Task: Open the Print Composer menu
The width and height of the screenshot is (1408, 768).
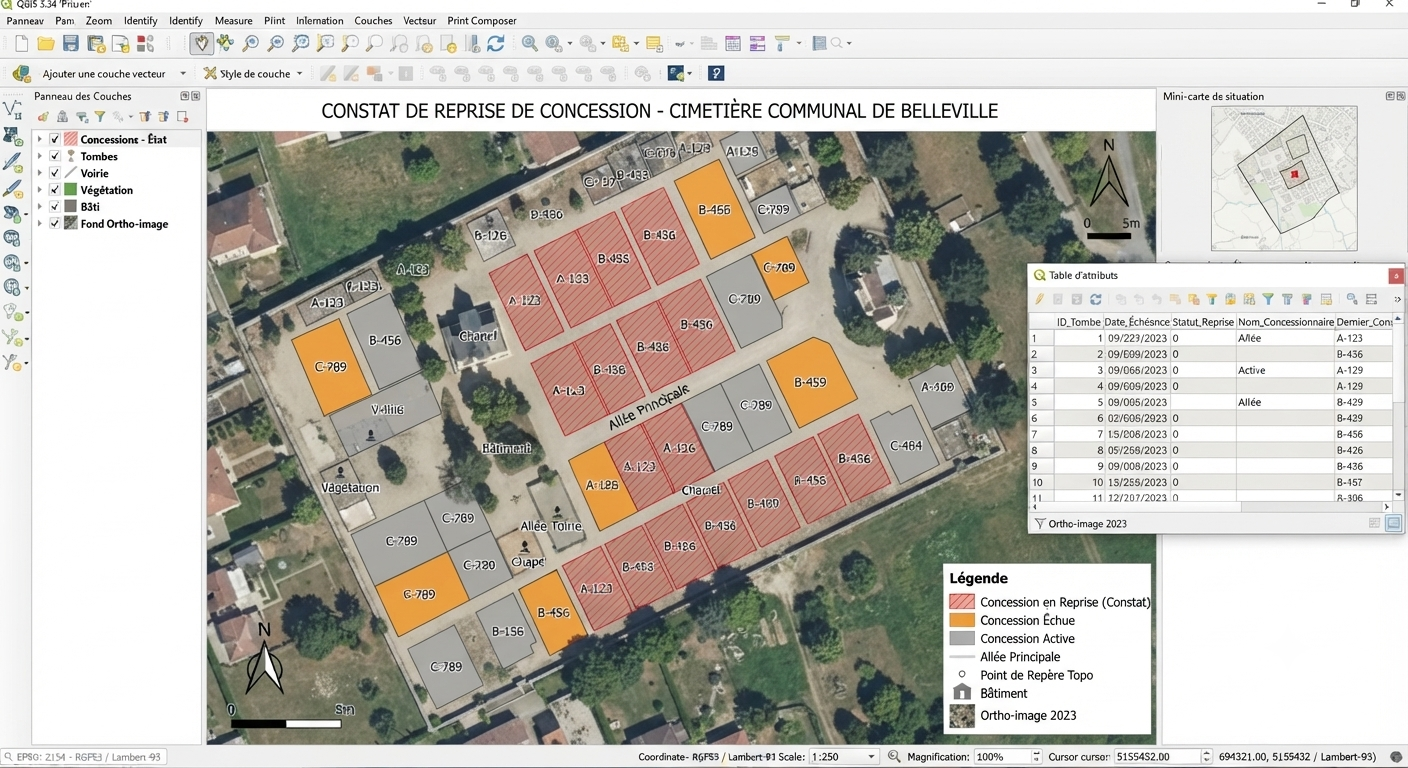Action: coord(482,20)
